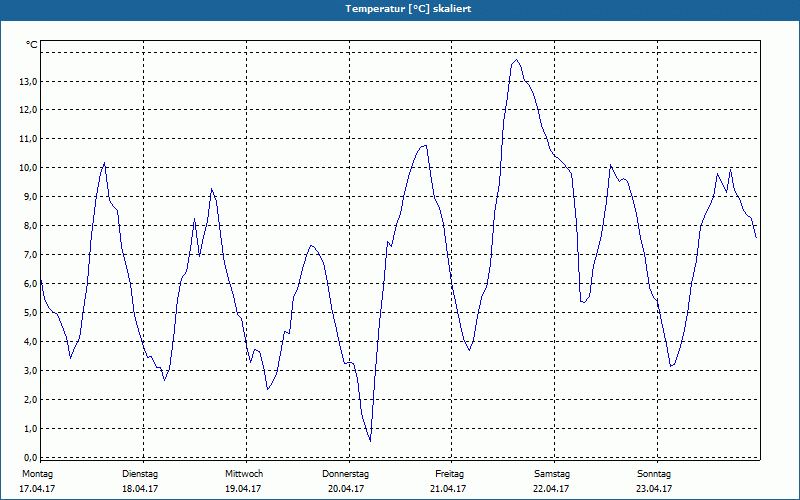
Task: Click the lowest temperature dip on Donnerstag
Action: coord(370,440)
